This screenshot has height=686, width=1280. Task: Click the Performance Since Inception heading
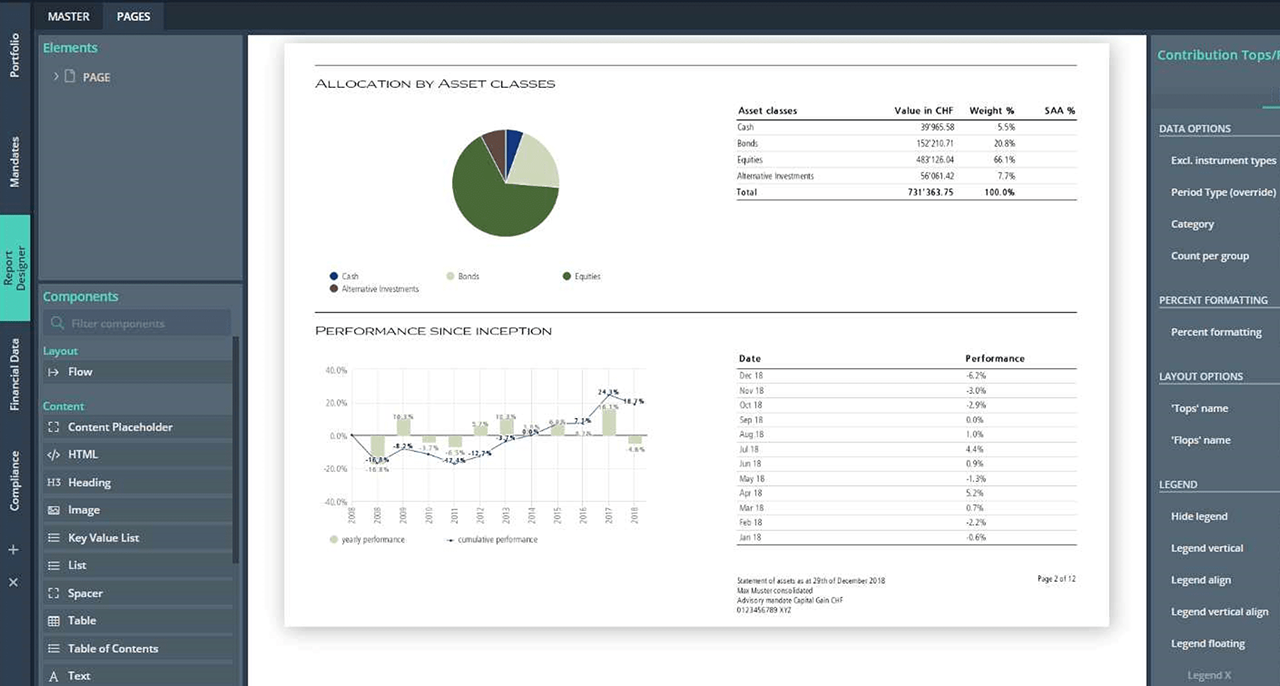(x=433, y=331)
